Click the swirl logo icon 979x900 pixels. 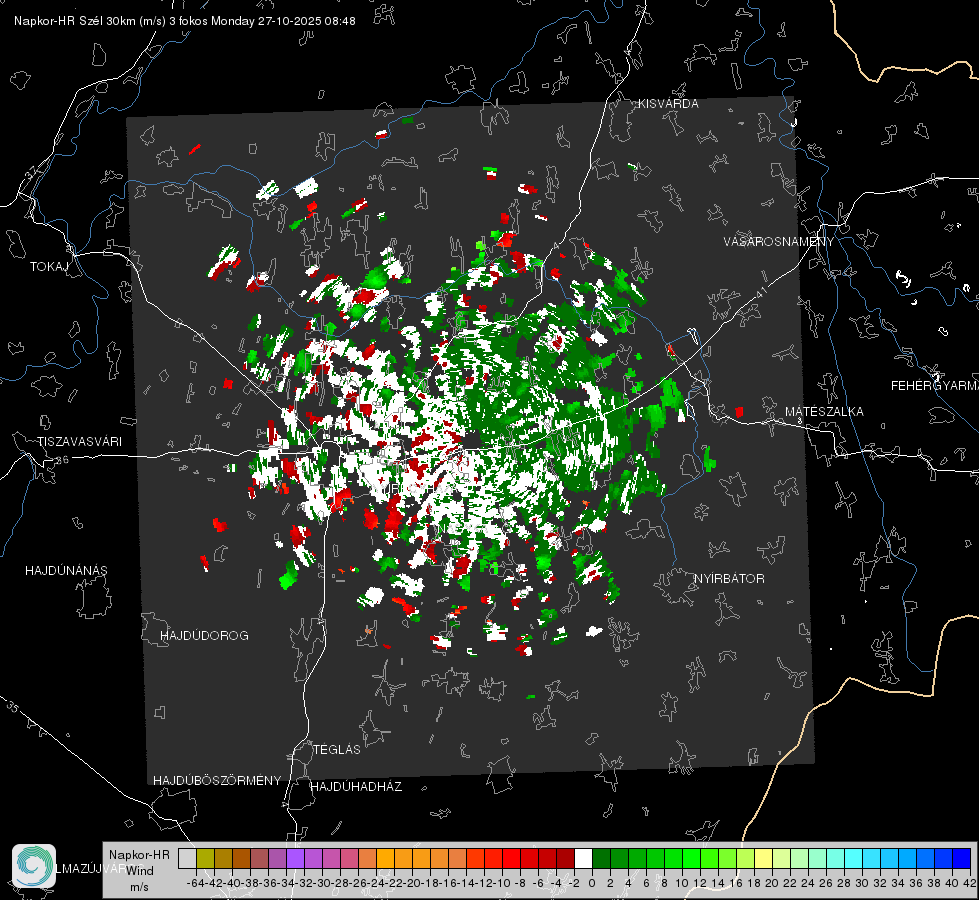point(34,866)
